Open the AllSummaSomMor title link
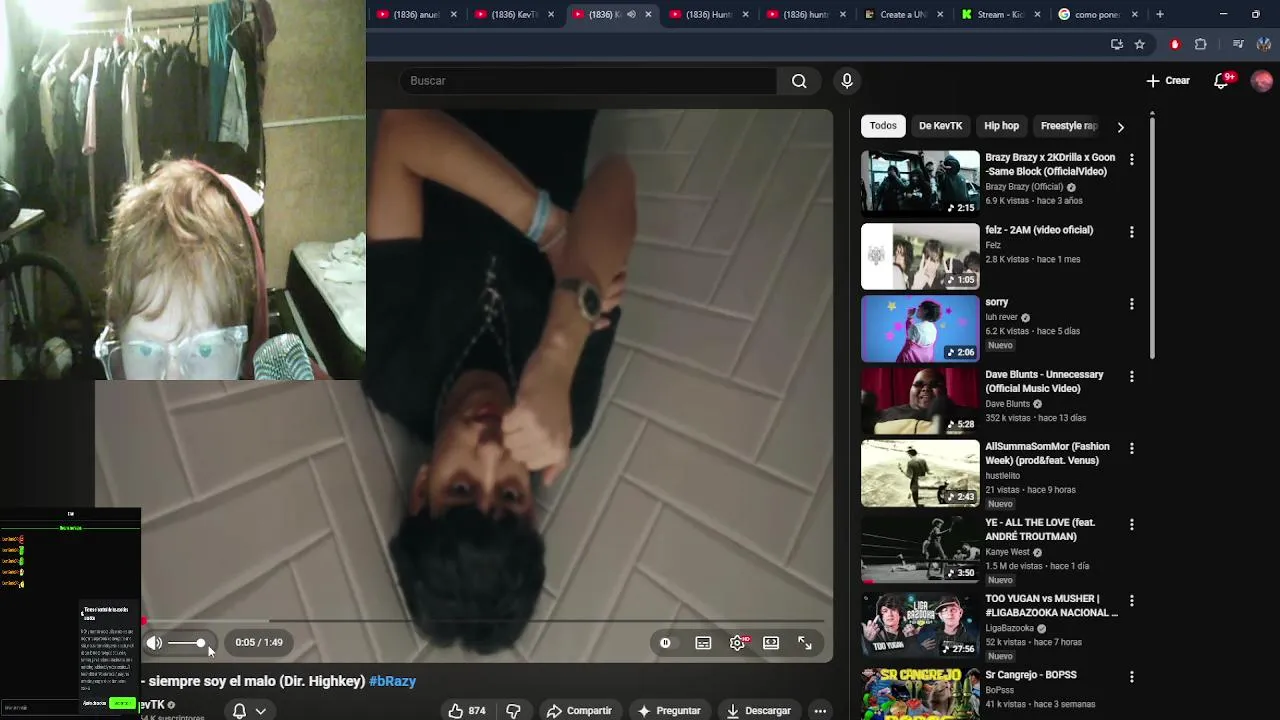Viewport: 1280px width, 720px height. [1047, 454]
